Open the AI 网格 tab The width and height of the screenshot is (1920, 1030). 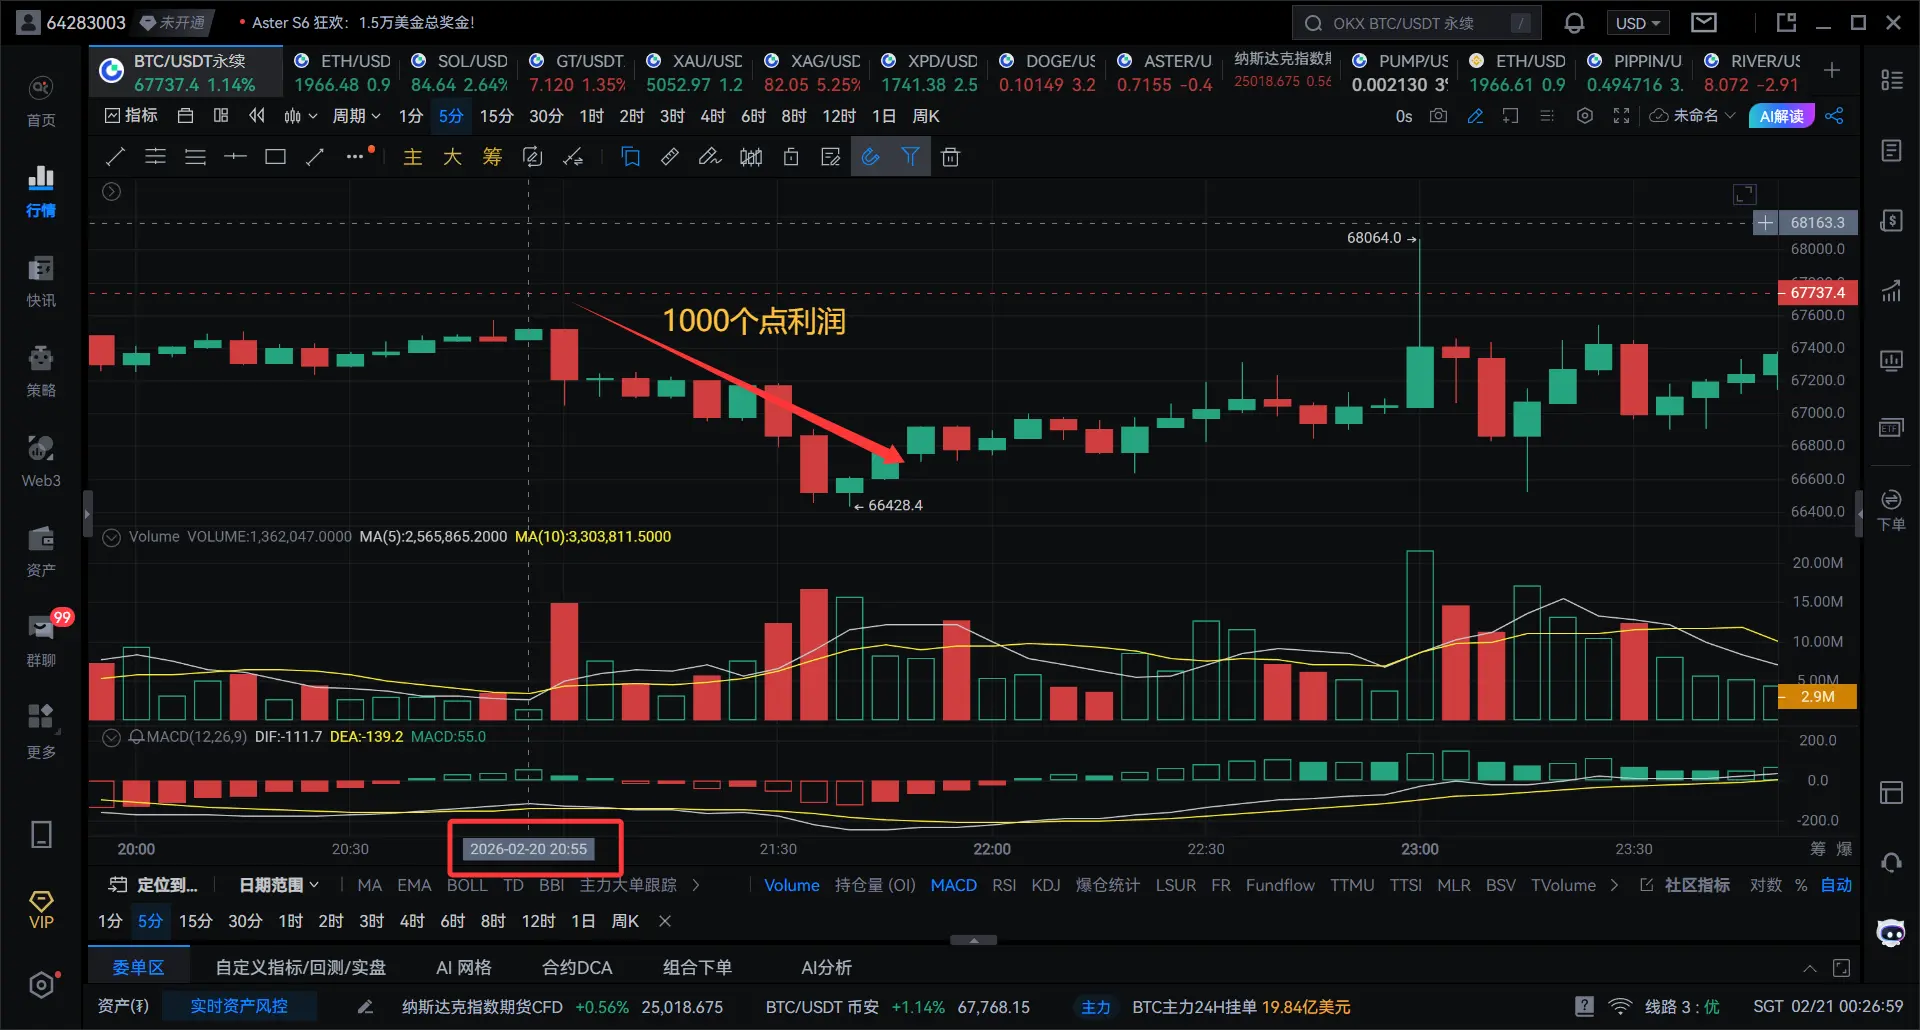click(464, 967)
